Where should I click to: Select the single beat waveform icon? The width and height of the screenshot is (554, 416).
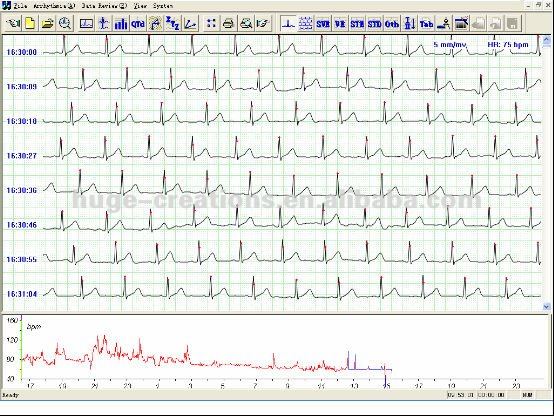[288, 23]
